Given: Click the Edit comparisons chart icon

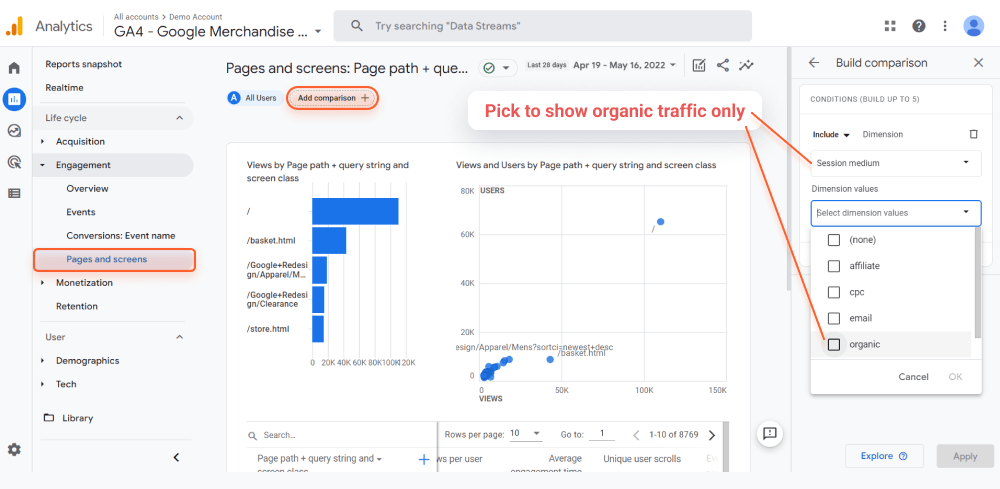Looking at the screenshot, I should 699,65.
